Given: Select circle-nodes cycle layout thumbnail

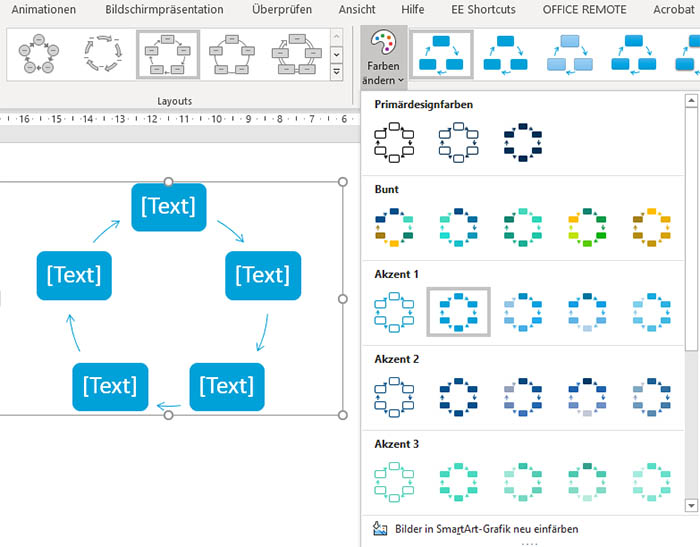Looking at the screenshot, I should pos(39,54).
